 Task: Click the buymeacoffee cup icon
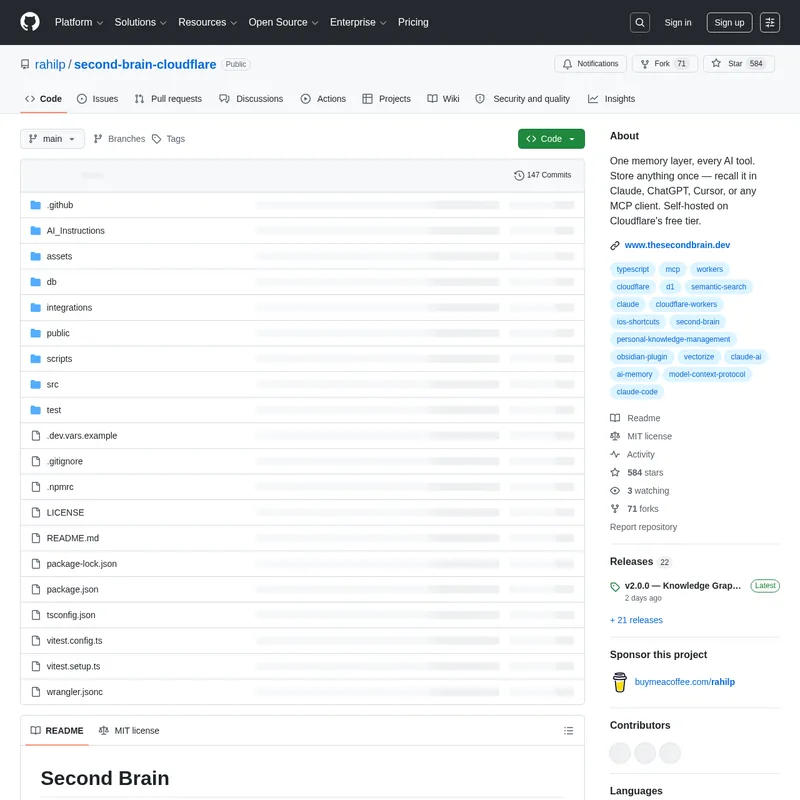pyautogui.click(x=619, y=682)
